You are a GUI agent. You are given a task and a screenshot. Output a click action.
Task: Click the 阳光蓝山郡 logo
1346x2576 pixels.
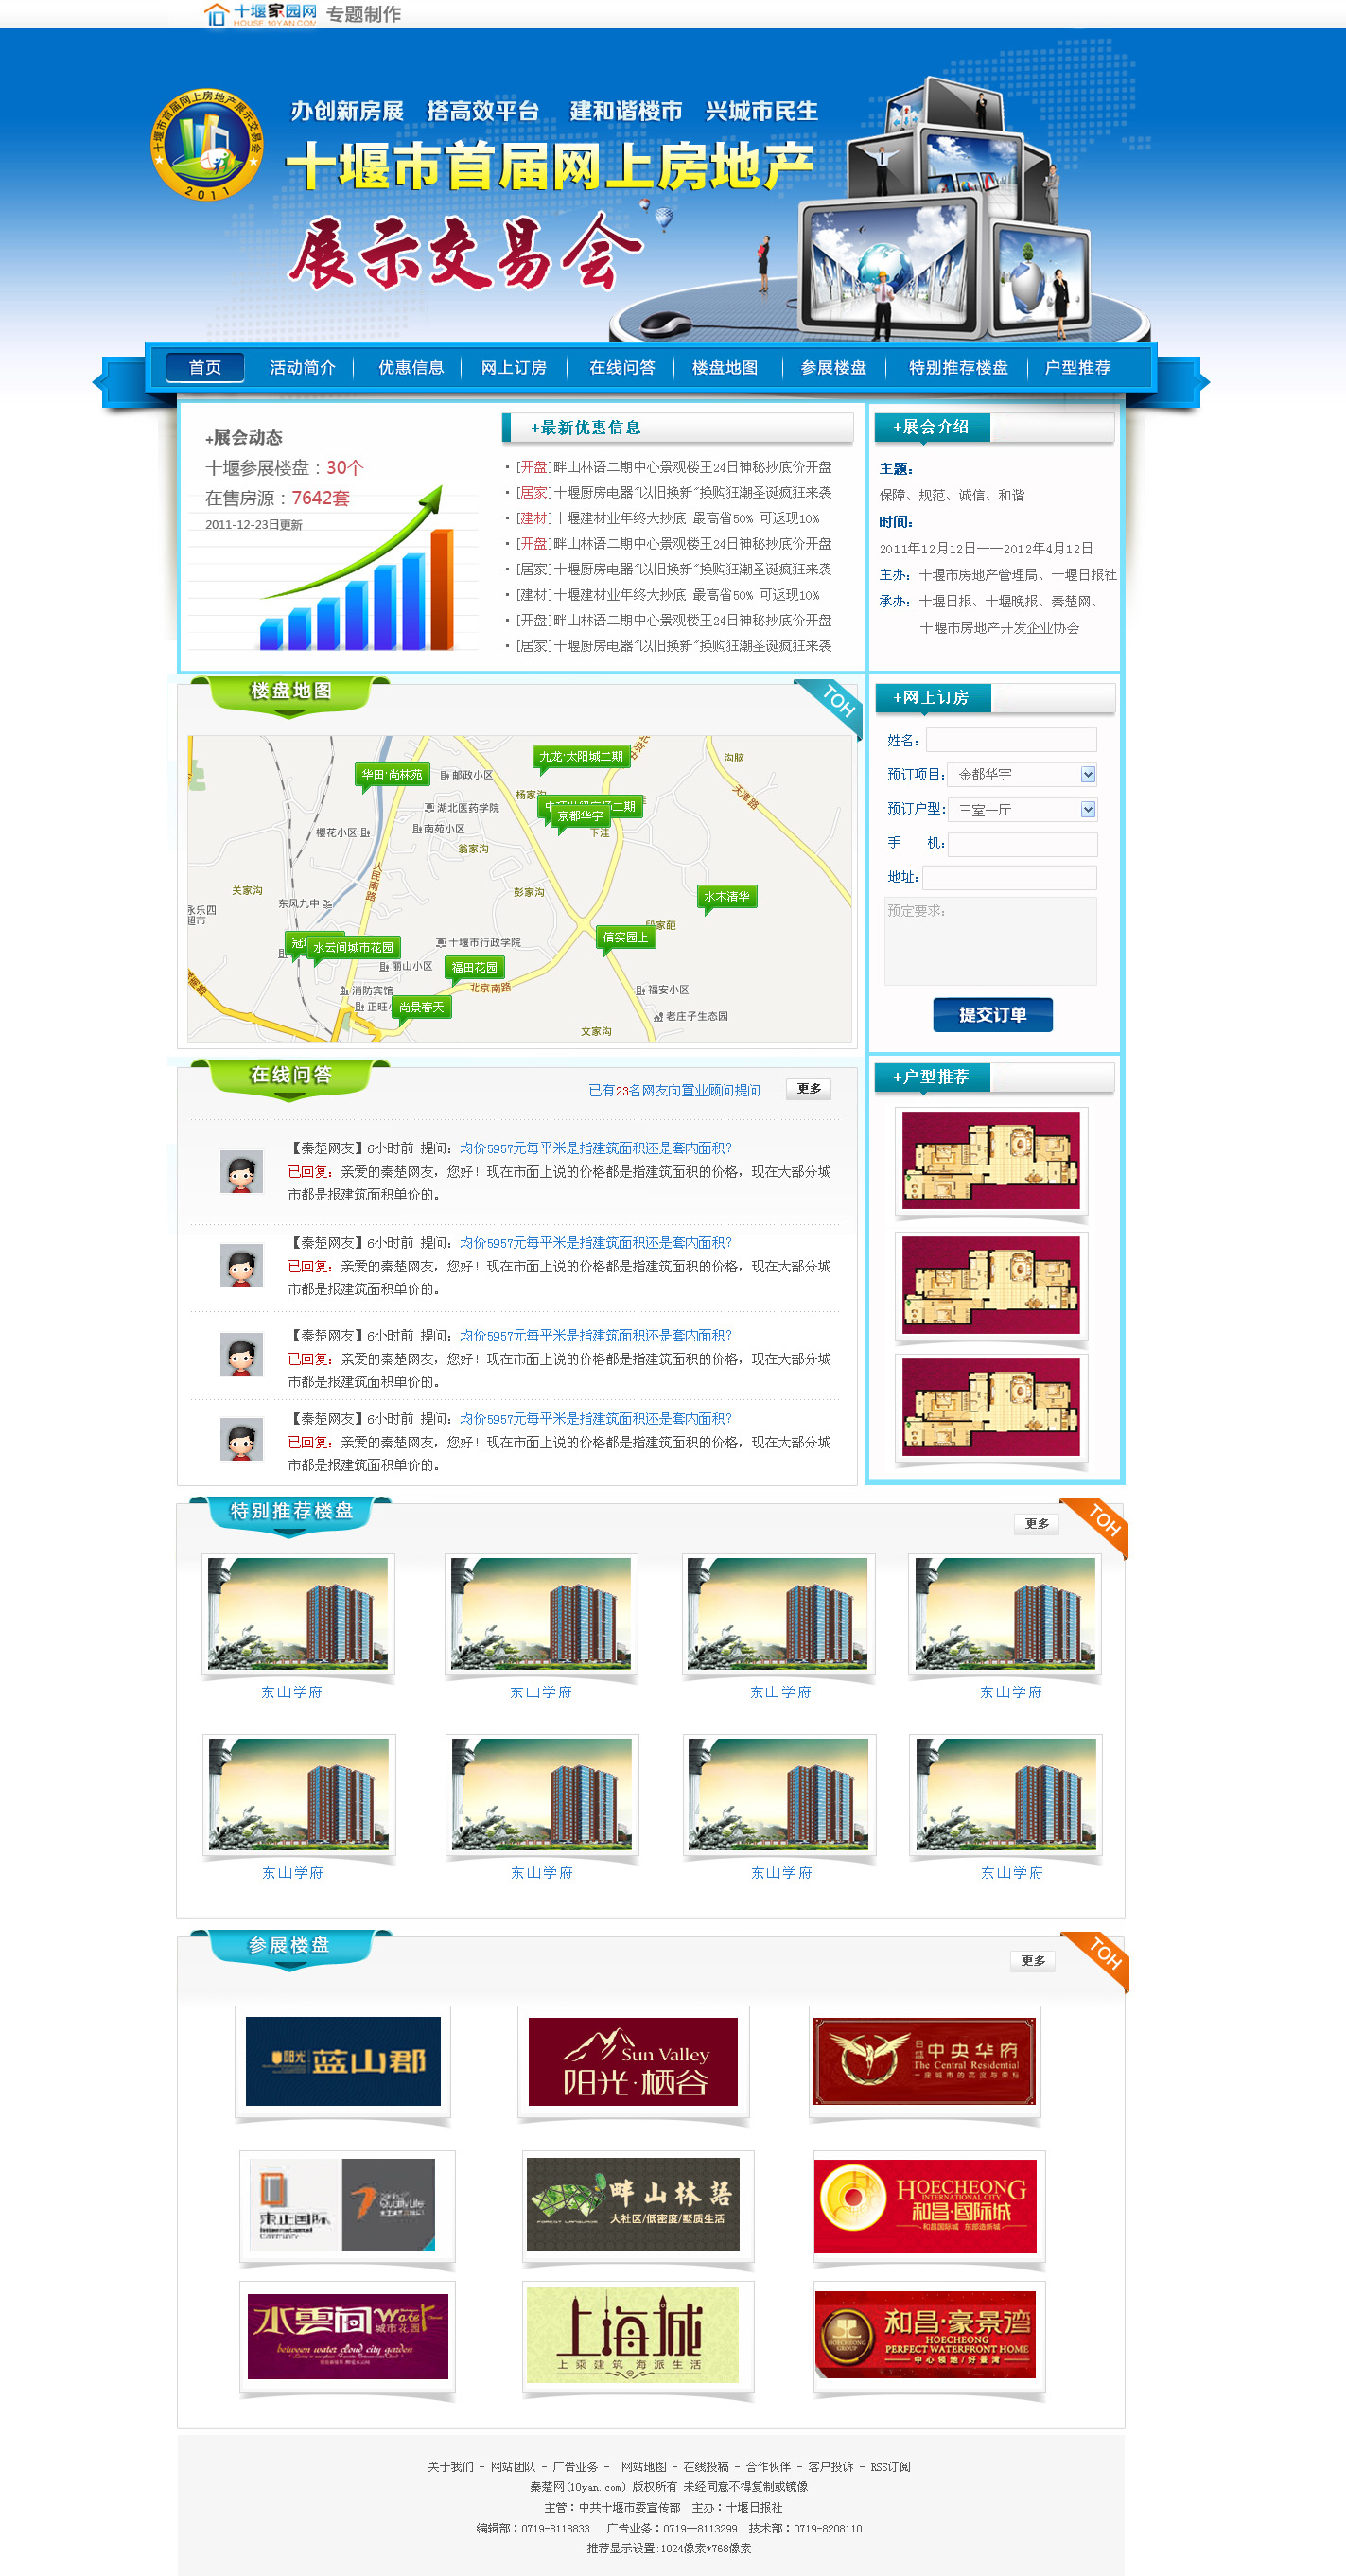(x=343, y=2061)
